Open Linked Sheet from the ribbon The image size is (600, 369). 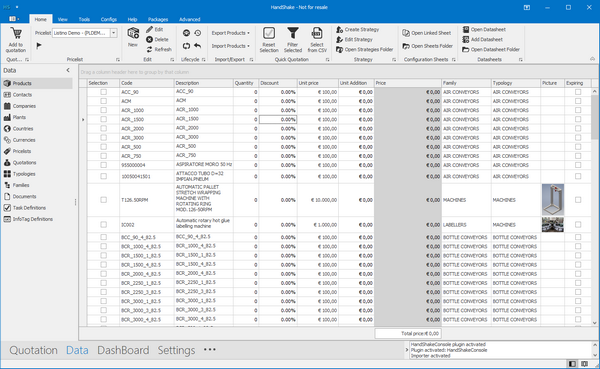(x=427, y=33)
